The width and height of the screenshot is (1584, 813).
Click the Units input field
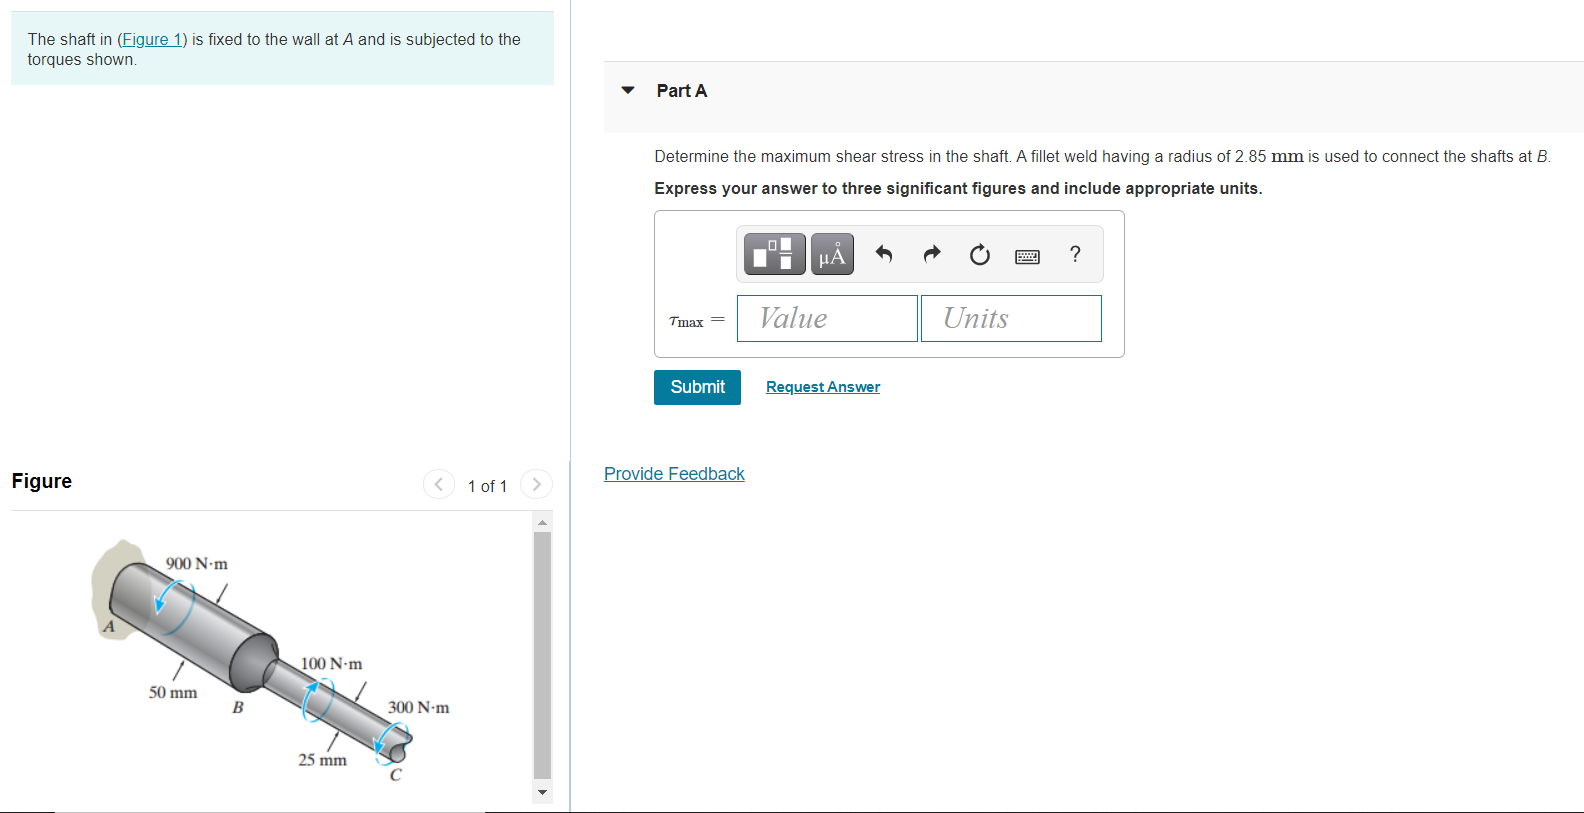(x=1011, y=318)
